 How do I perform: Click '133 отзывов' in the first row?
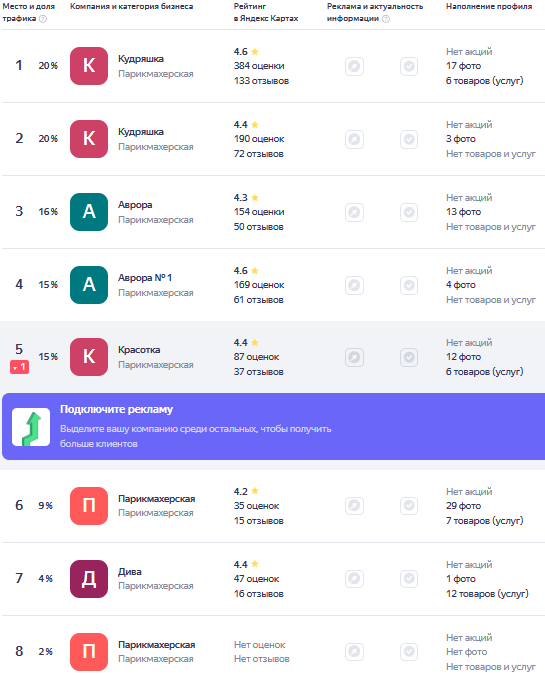coord(261,81)
